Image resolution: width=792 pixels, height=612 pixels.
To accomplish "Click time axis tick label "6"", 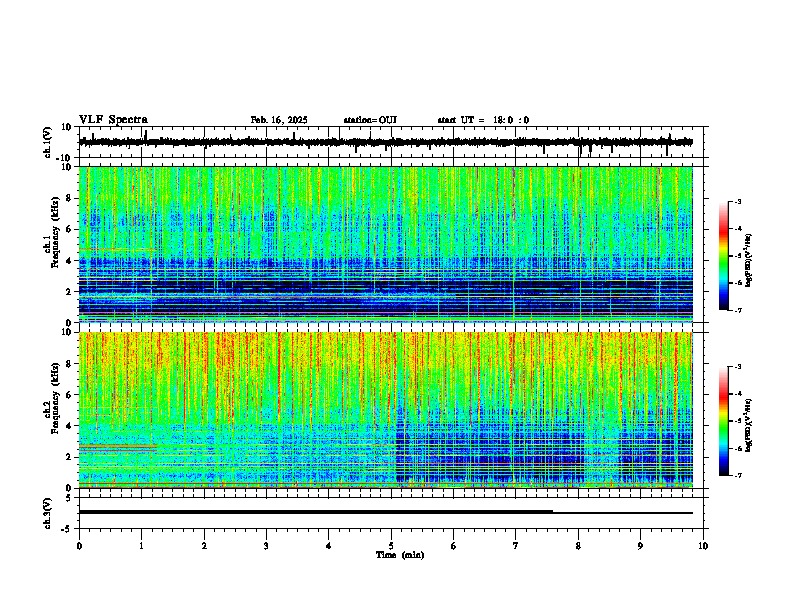I will pyautogui.click(x=454, y=546).
